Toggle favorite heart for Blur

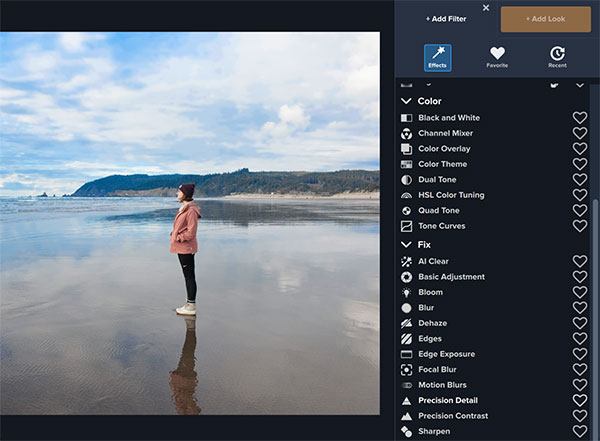click(x=580, y=308)
